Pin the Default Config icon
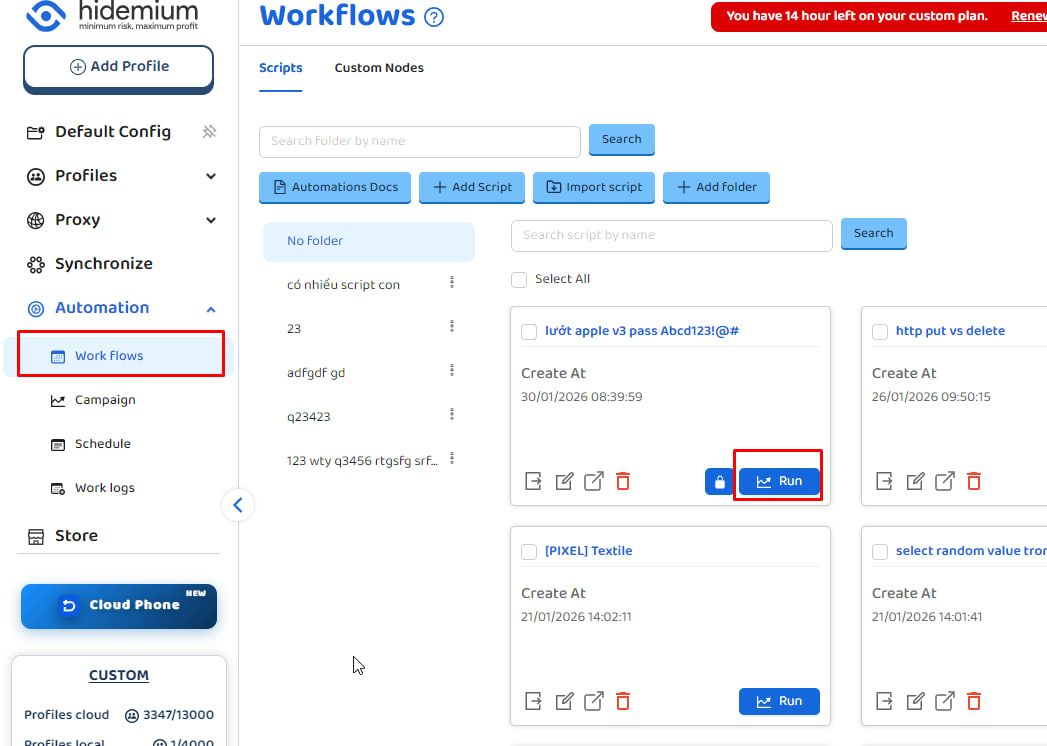 (x=209, y=132)
